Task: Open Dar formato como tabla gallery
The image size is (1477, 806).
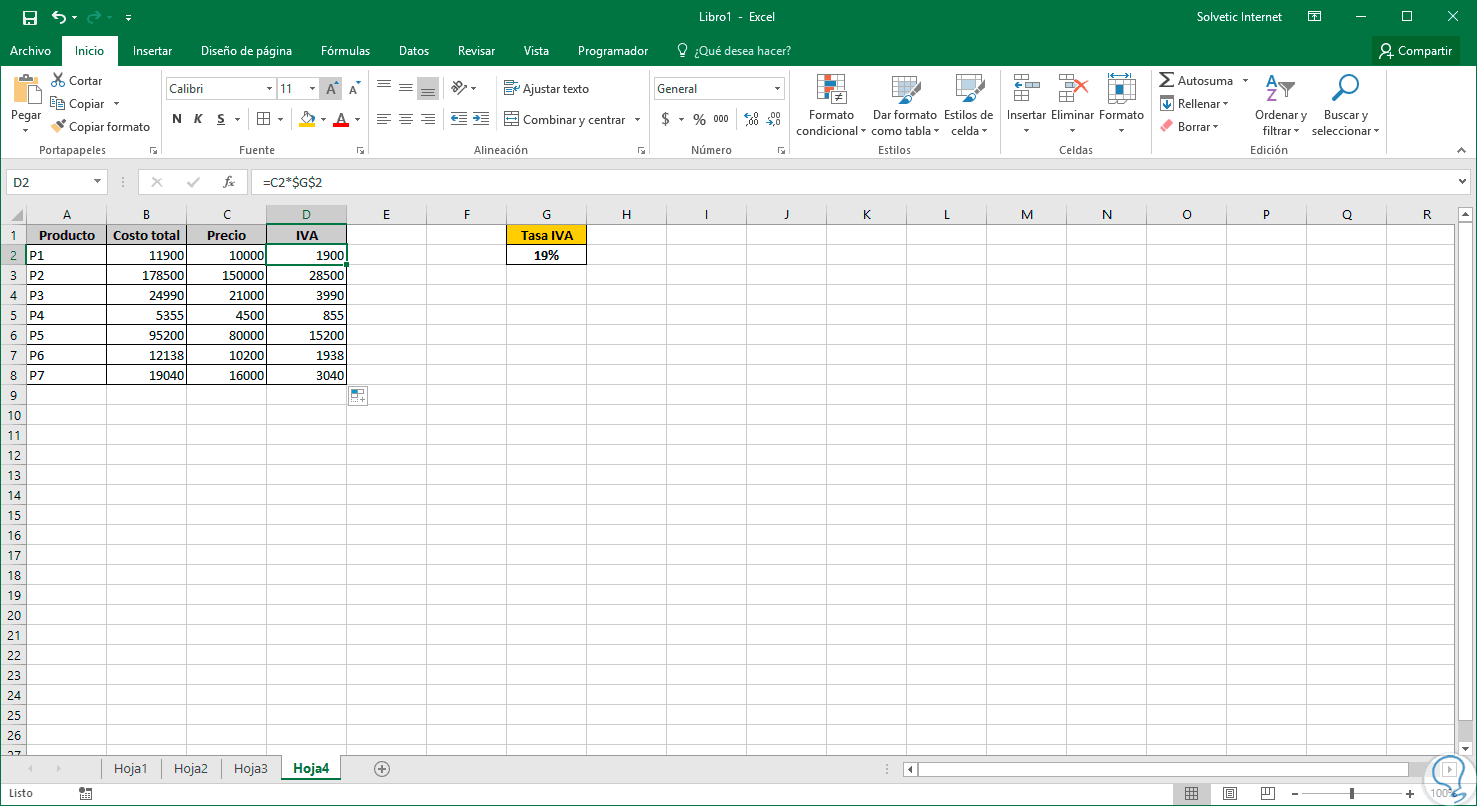Action: (x=905, y=105)
